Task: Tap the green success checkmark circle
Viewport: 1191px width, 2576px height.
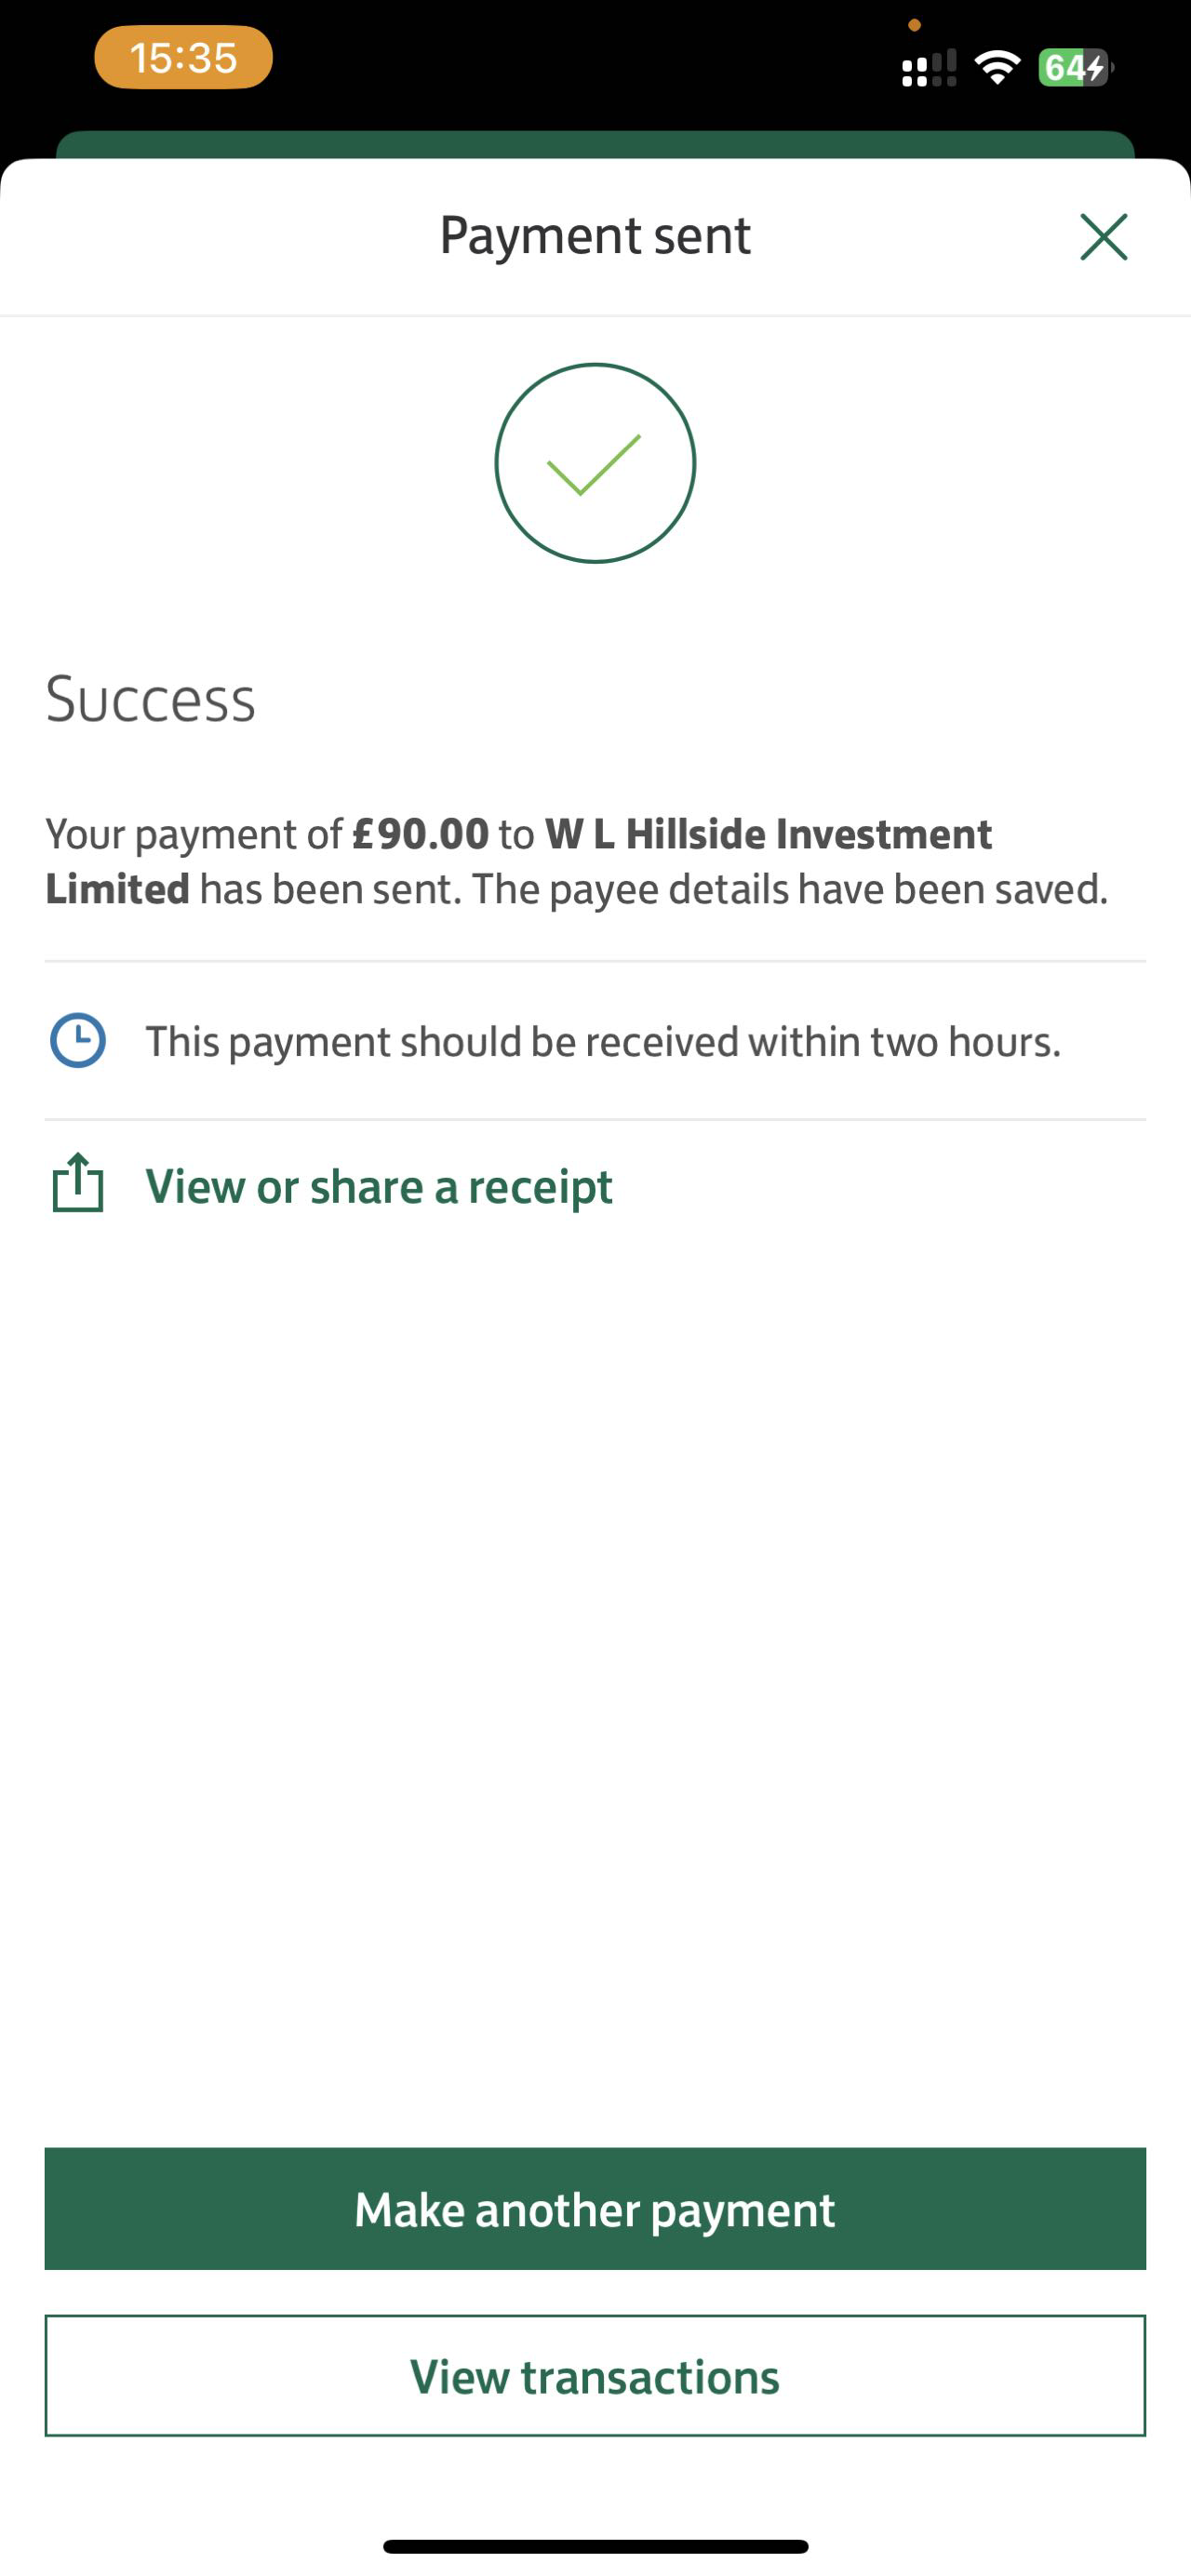Action: tap(595, 463)
